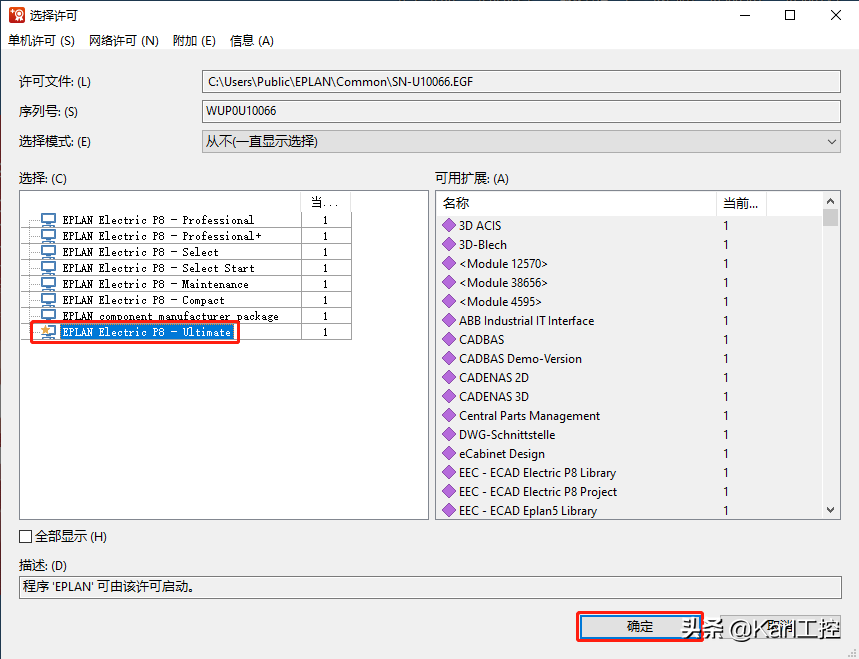Image resolution: width=859 pixels, height=659 pixels.
Task: Select EPLAN Electric P8 - Select Start entry
Action: pyautogui.click(x=158, y=268)
